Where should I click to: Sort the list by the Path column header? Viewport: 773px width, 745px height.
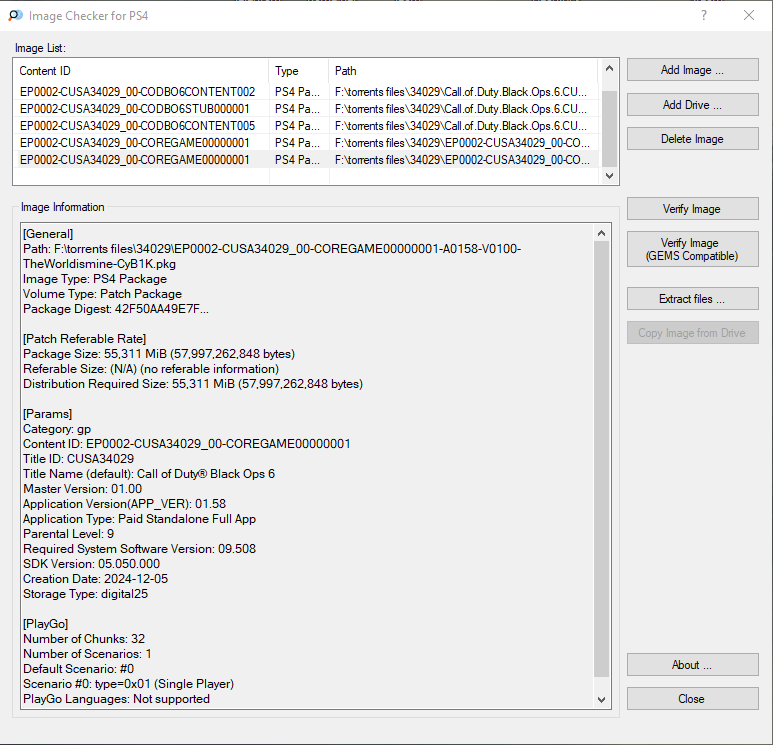point(463,71)
